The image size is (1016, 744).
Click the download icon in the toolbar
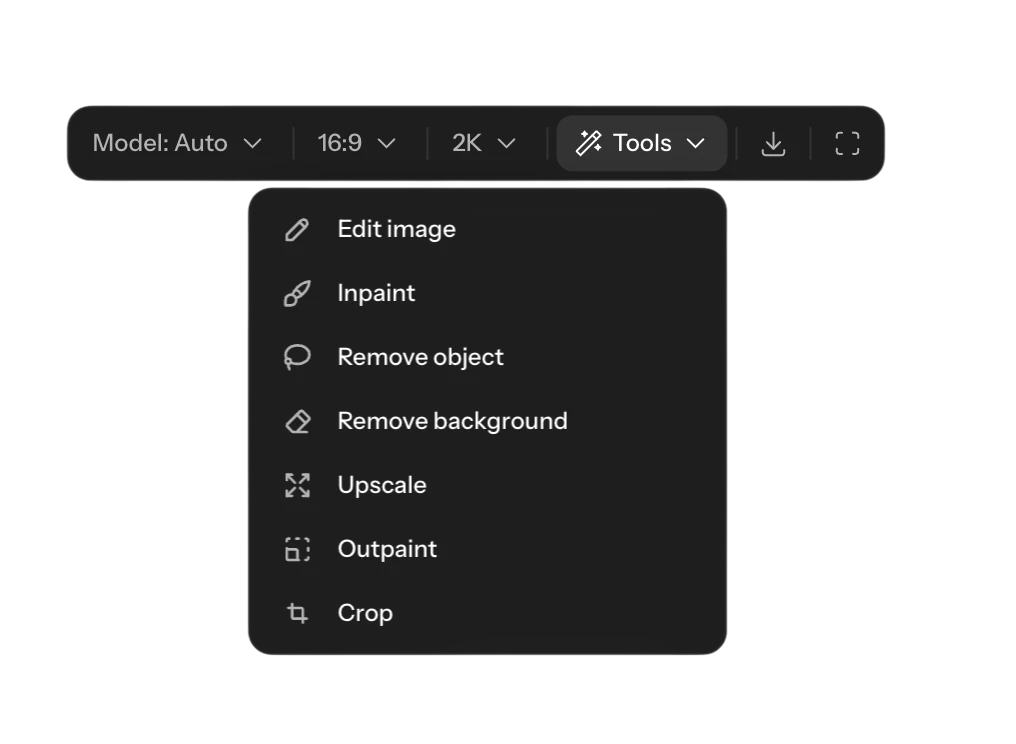773,144
